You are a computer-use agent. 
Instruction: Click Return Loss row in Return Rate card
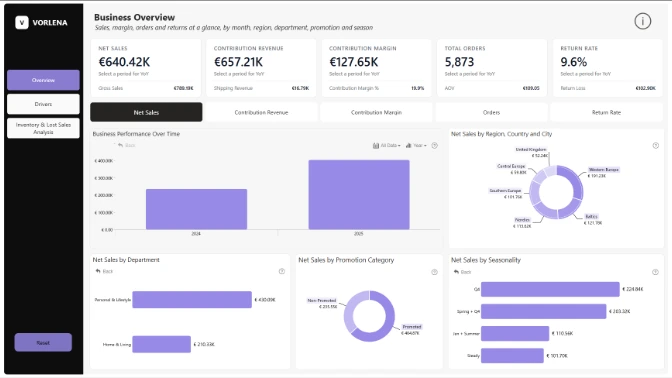[x=608, y=88]
